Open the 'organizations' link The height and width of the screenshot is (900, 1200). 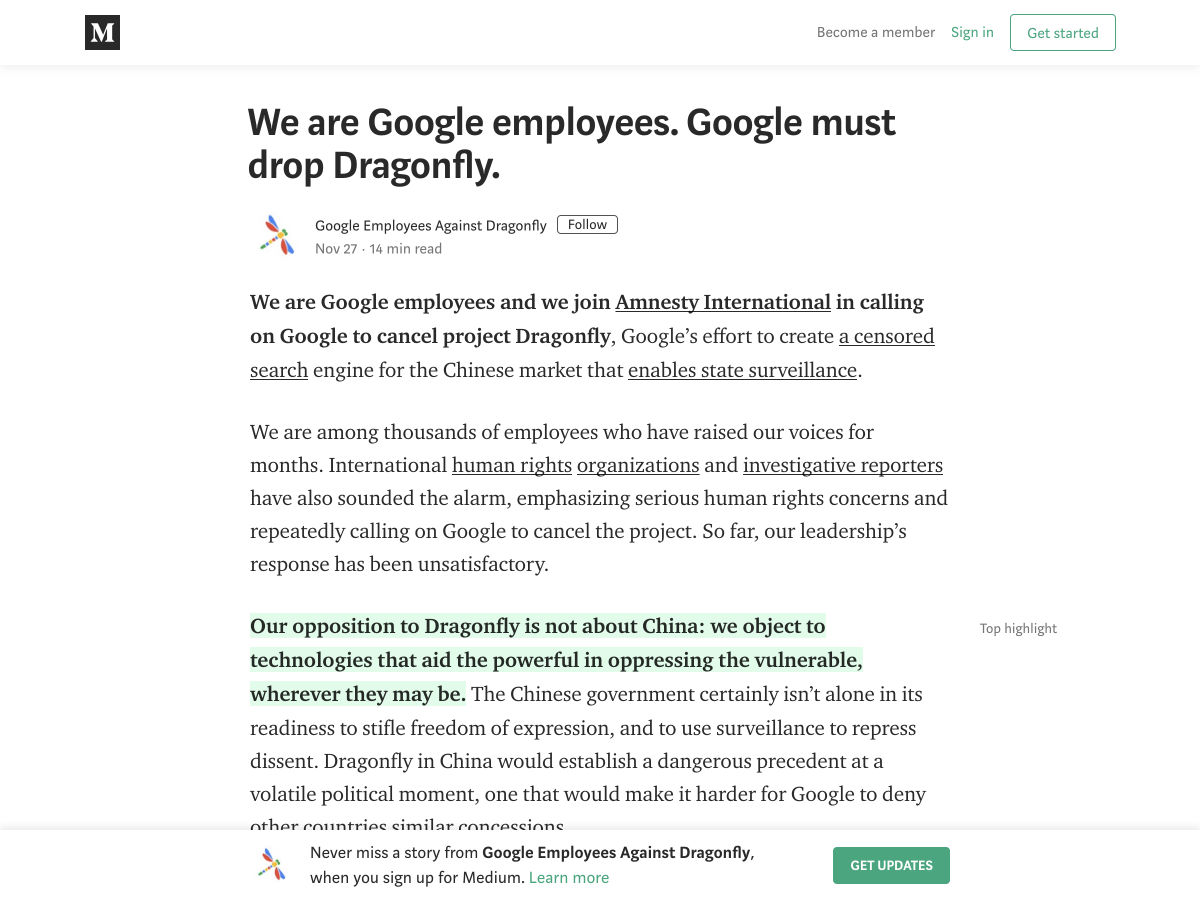[x=638, y=465]
